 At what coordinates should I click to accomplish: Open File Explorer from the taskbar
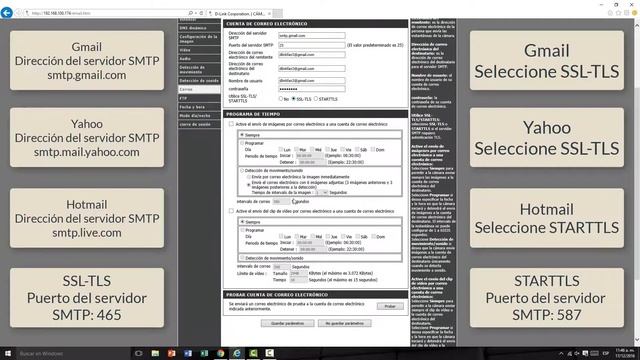[155, 353]
